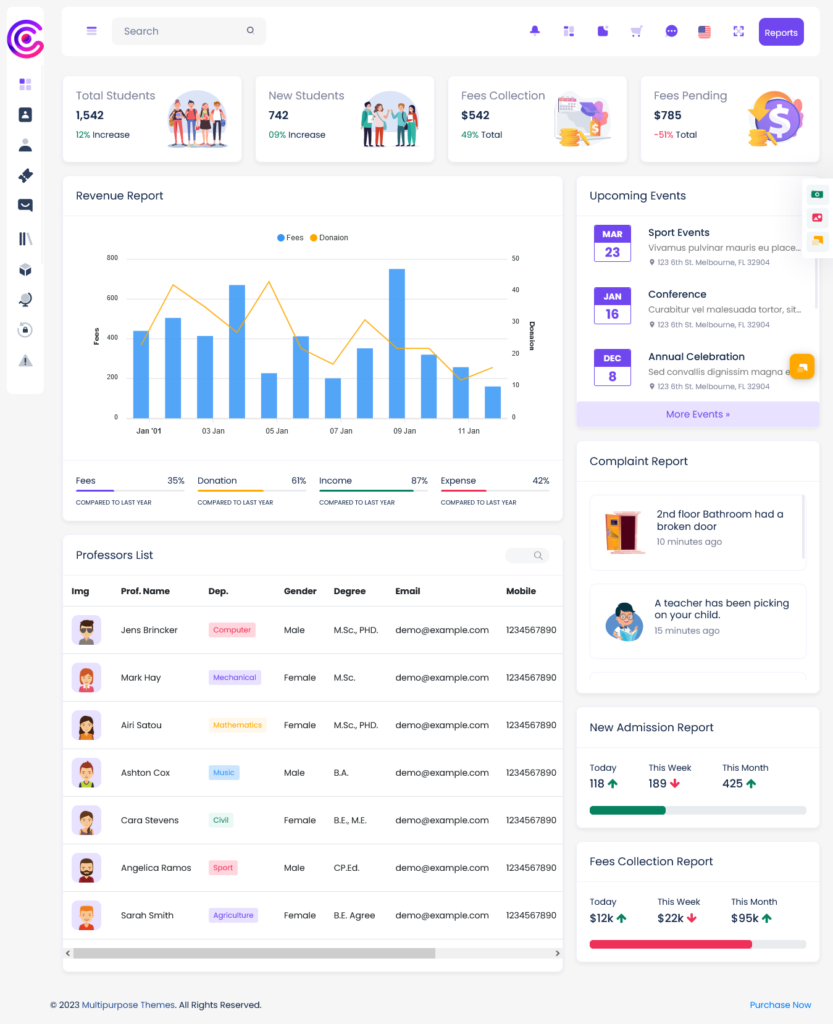Viewport: 833px width, 1024px height.
Task: Click the green progress bar in New Admission Report
Action: (x=628, y=811)
